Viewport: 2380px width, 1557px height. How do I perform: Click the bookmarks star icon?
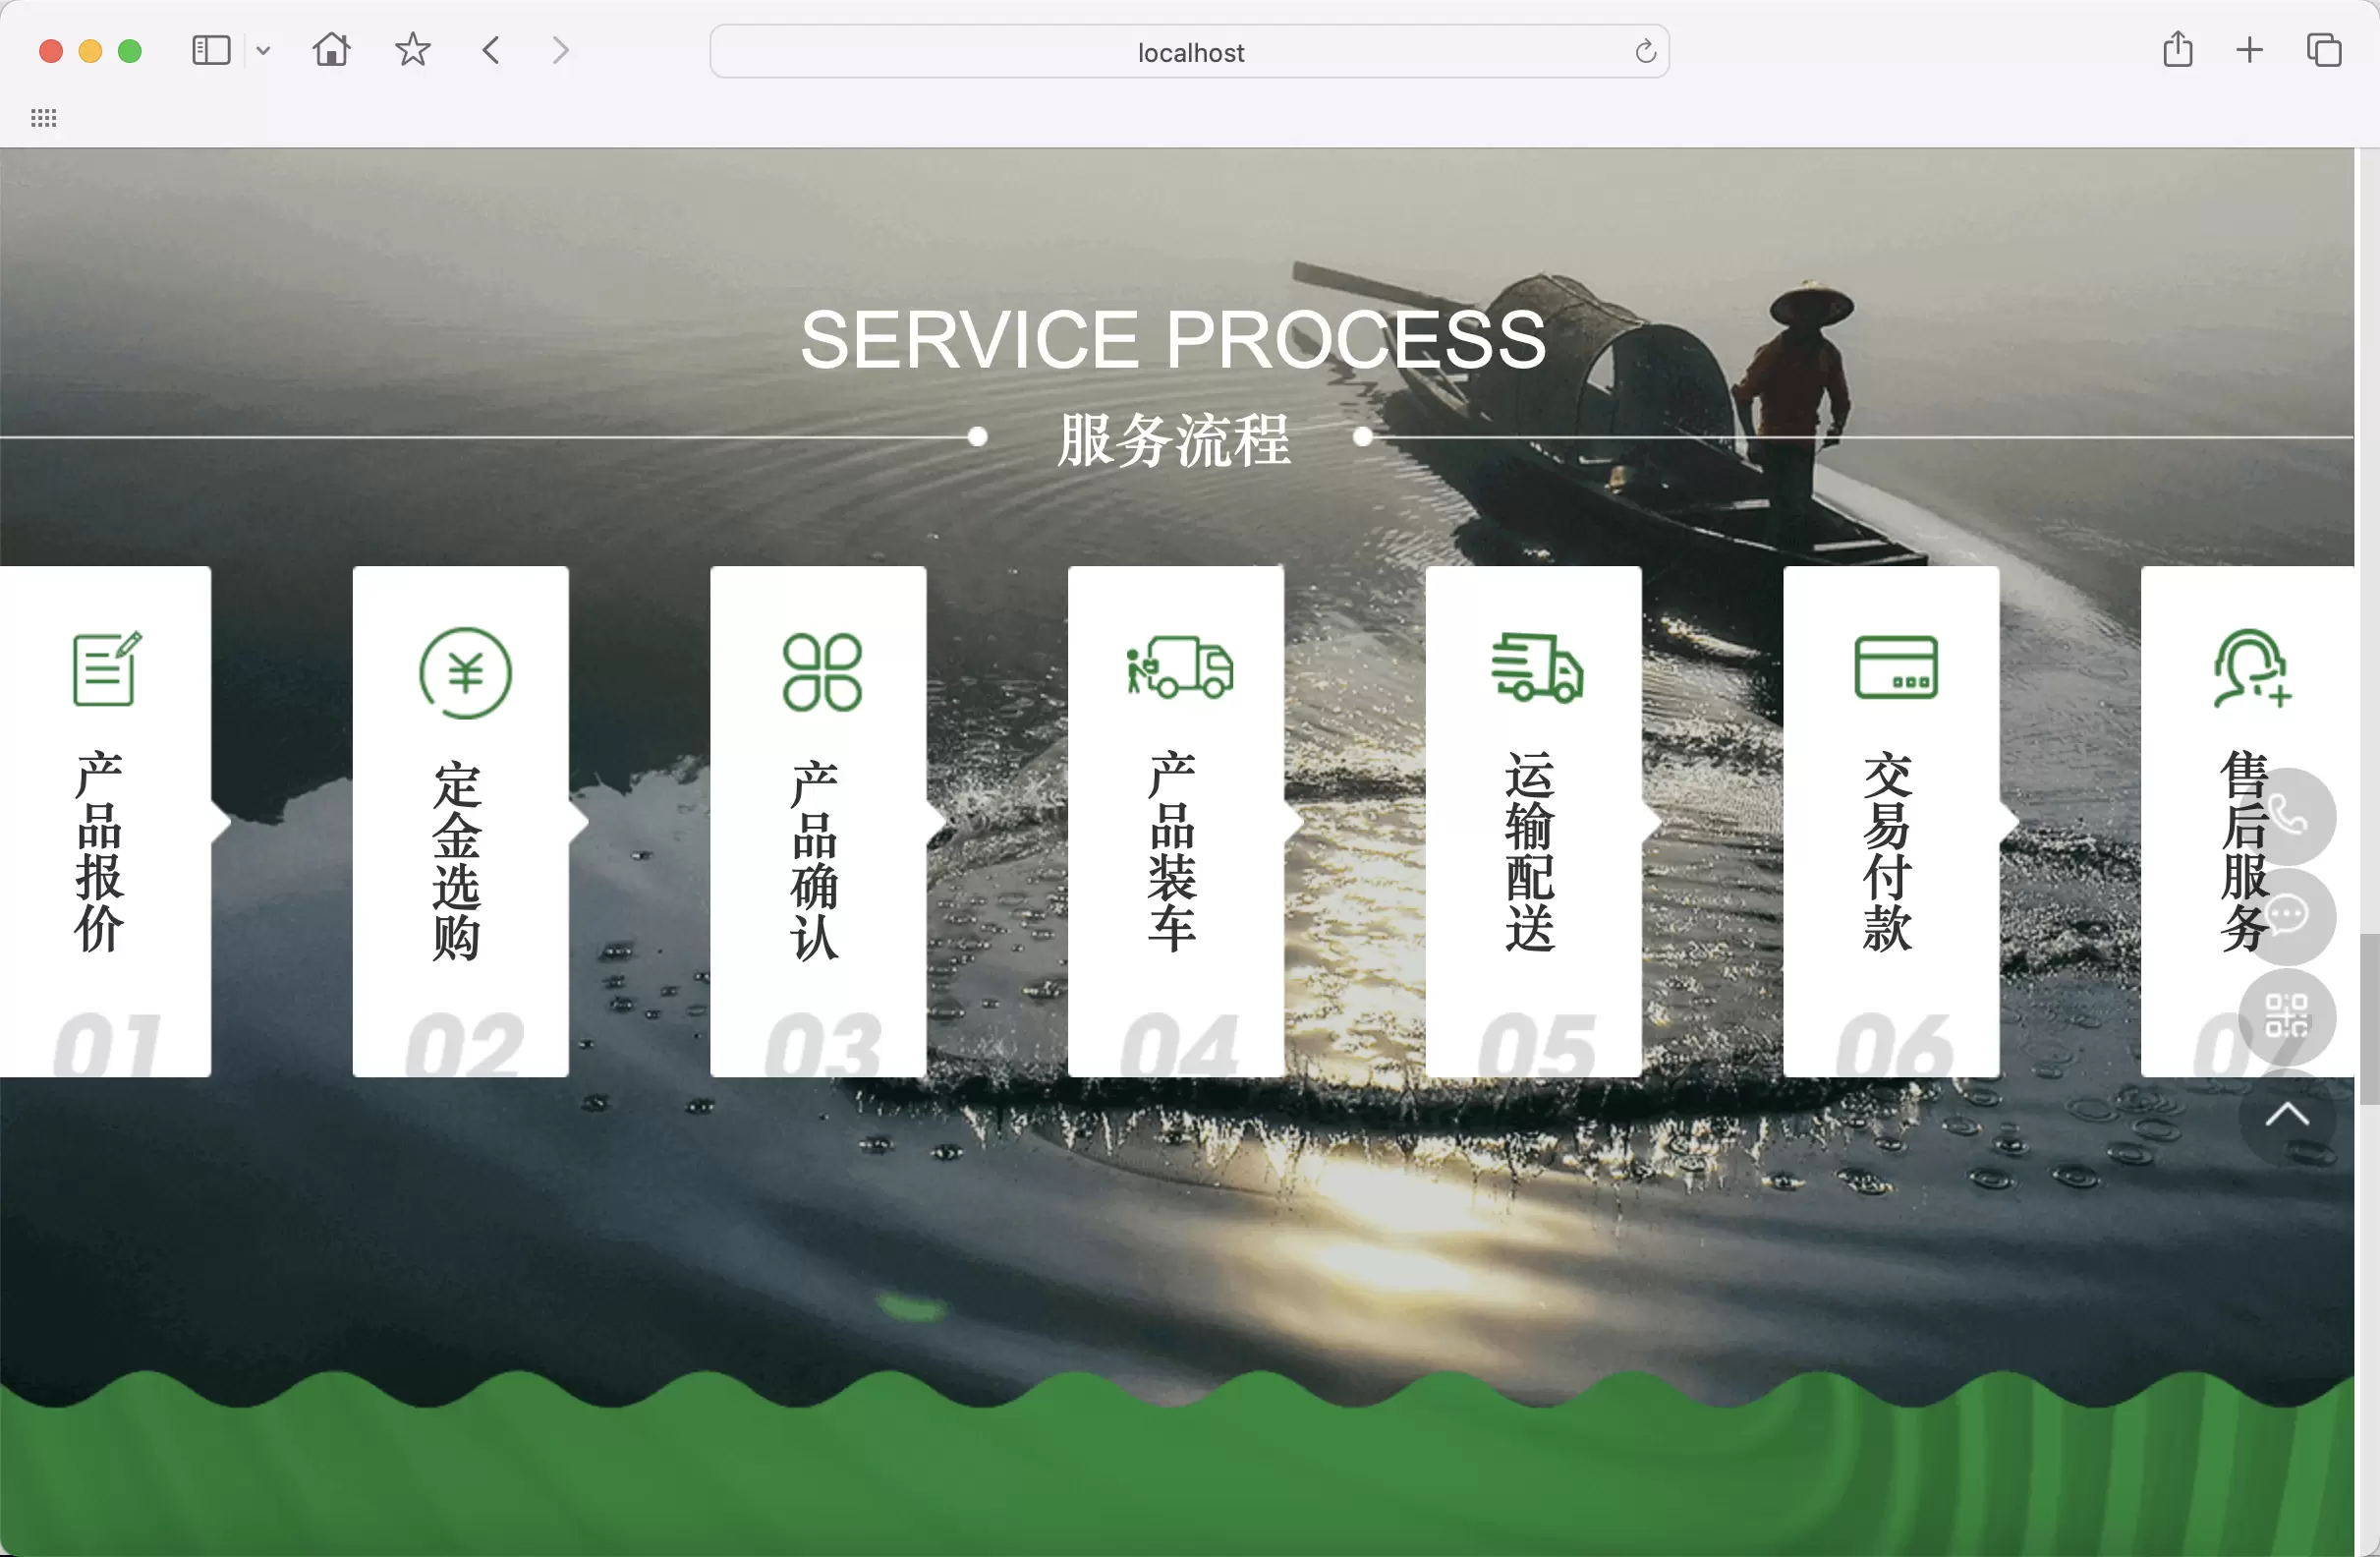[x=412, y=49]
